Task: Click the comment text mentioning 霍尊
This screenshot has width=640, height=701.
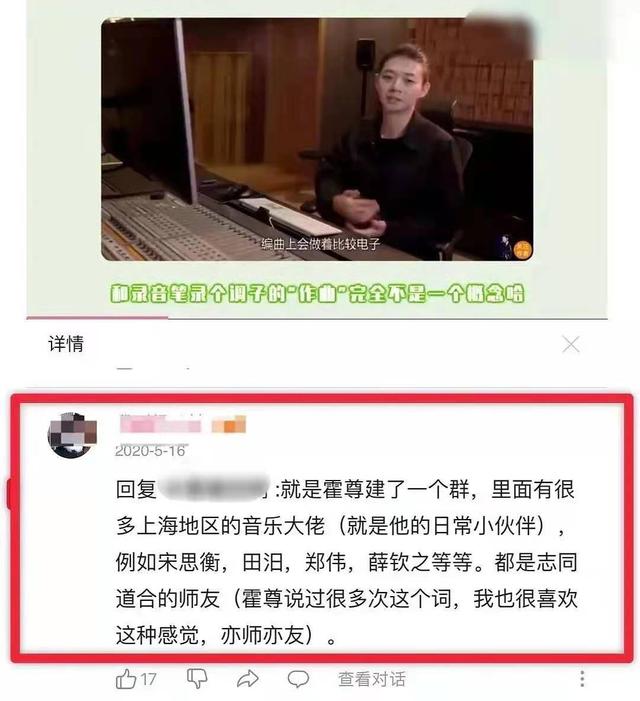Action: [x=346, y=562]
